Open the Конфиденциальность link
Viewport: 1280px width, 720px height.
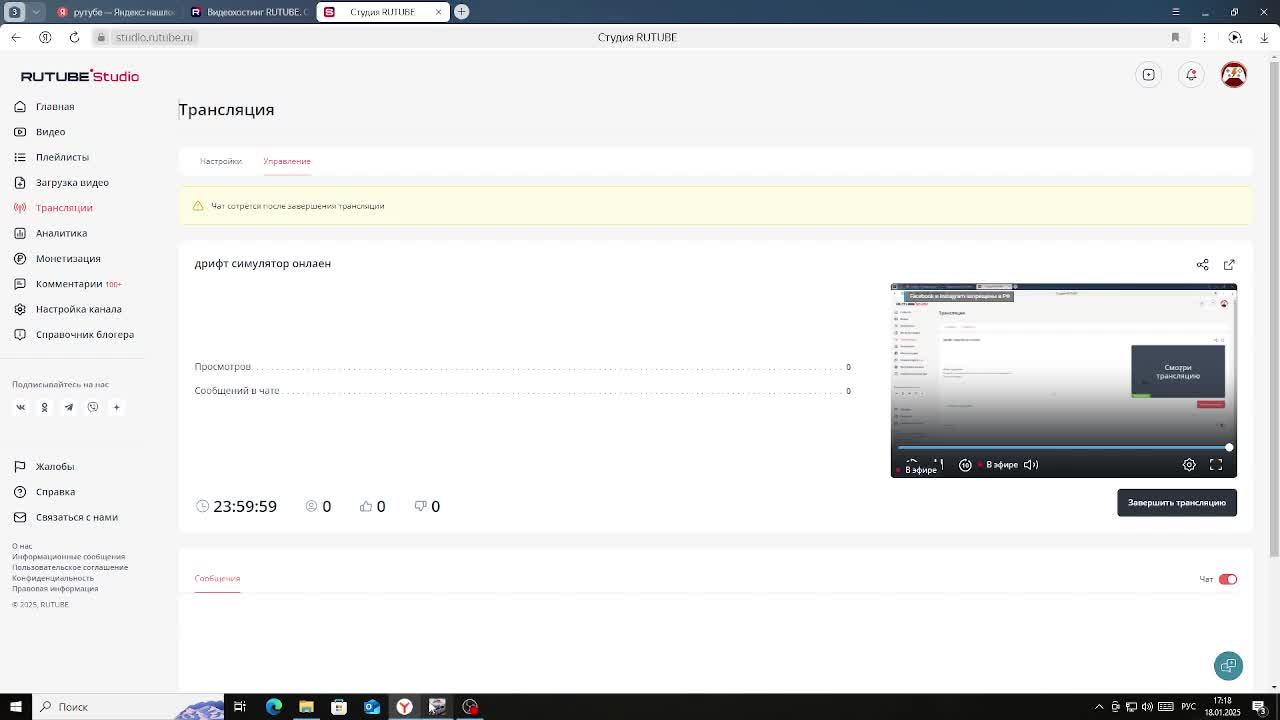click(x=53, y=578)
